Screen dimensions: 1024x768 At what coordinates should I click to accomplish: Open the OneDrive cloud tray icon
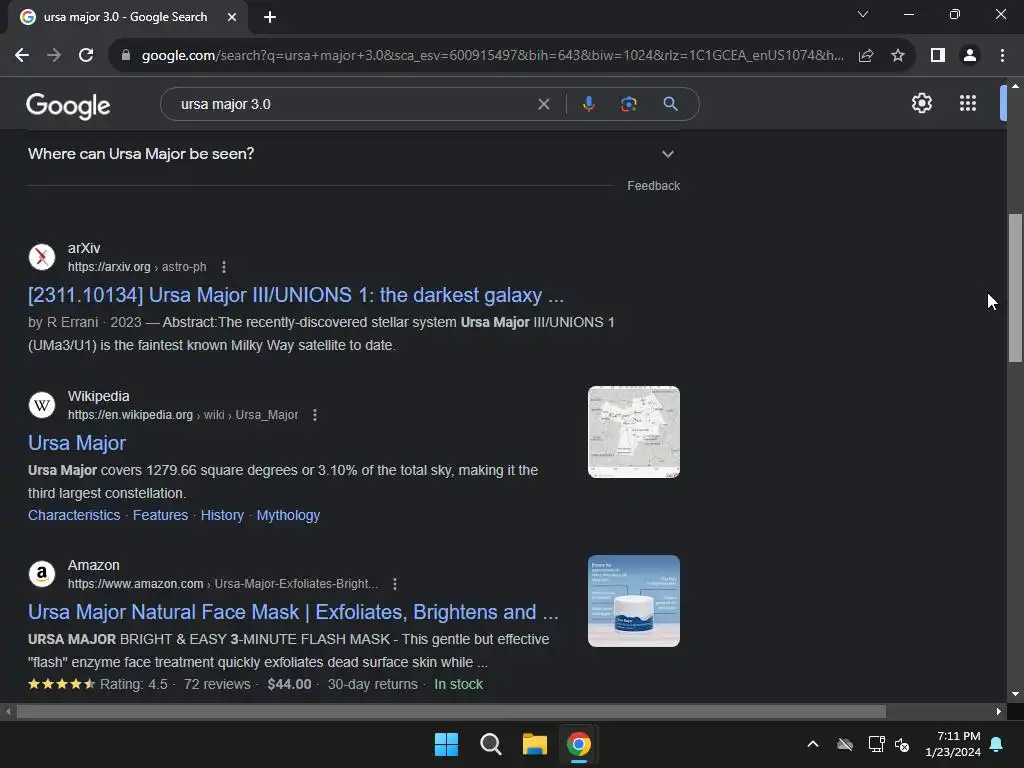(845, 744)
